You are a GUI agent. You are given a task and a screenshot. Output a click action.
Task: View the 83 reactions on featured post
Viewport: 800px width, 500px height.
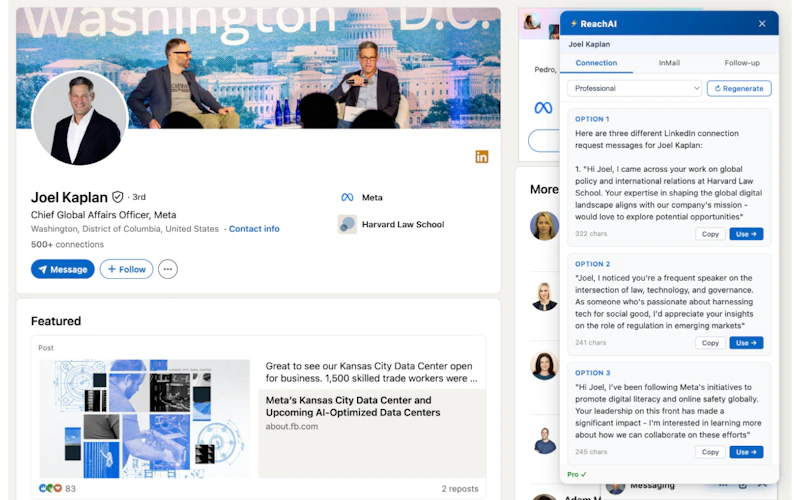pyautogui.click(x=57, y=488)
